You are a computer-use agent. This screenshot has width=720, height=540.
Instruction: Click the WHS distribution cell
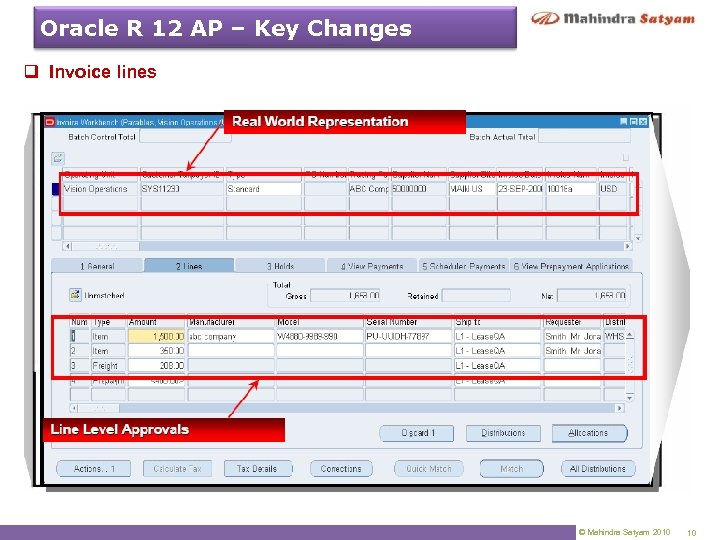(614, 336)
